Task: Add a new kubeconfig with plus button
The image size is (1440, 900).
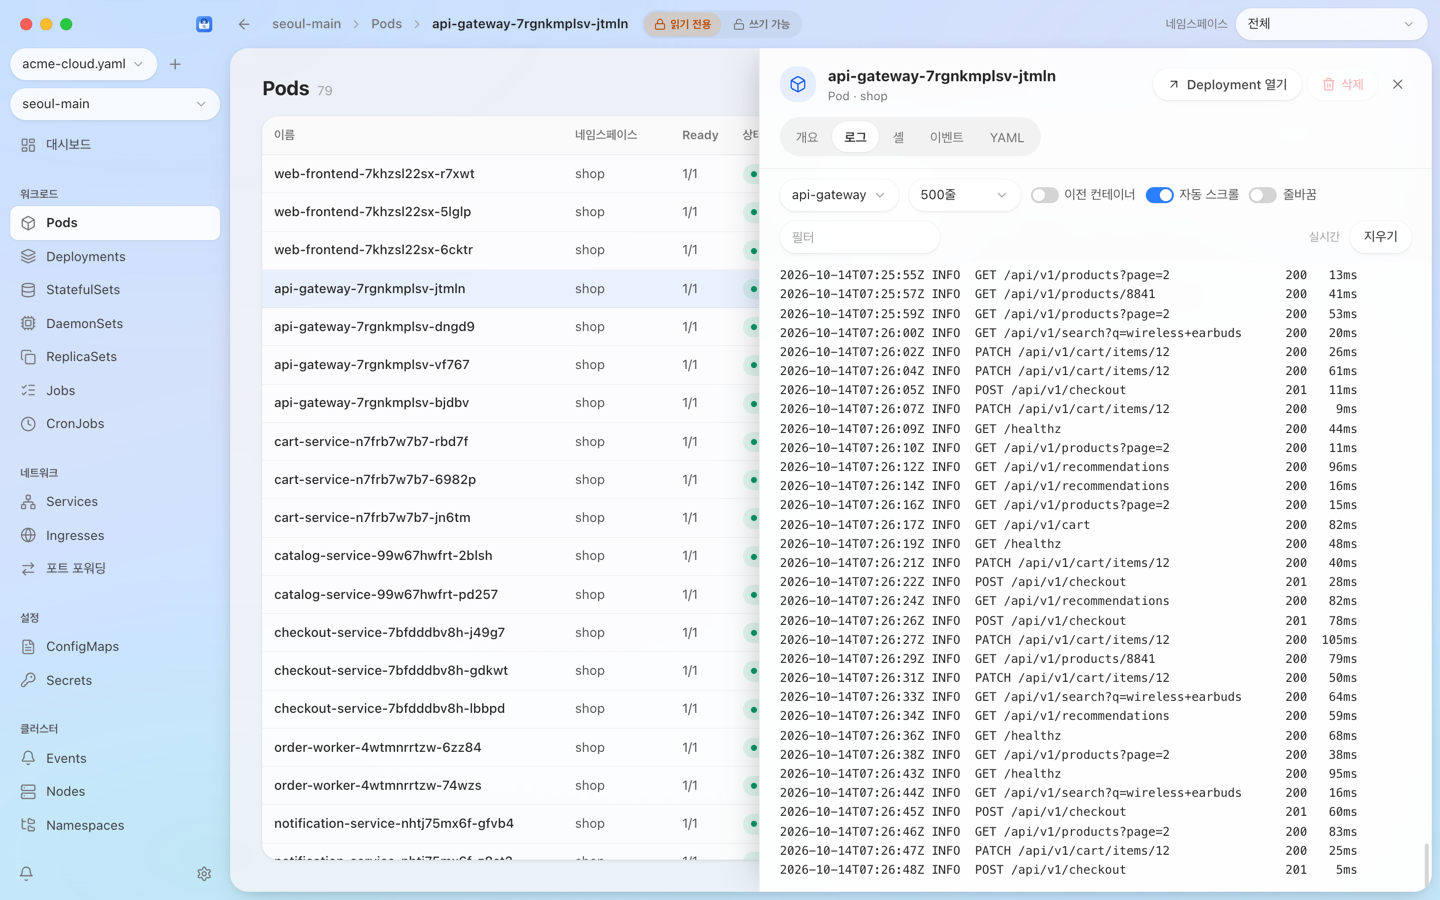Action: point(175,64)
